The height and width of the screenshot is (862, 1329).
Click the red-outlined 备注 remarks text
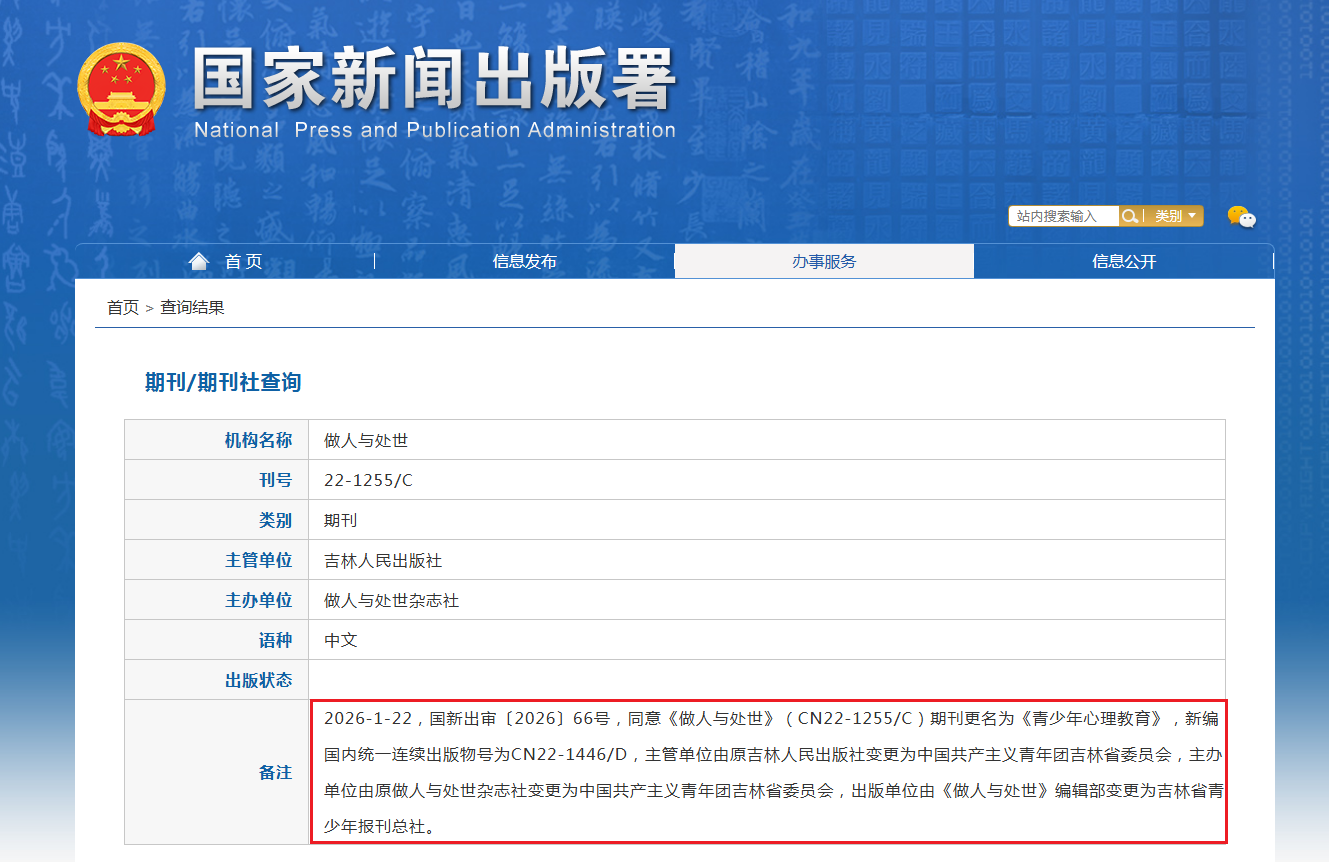pos(767,772)
